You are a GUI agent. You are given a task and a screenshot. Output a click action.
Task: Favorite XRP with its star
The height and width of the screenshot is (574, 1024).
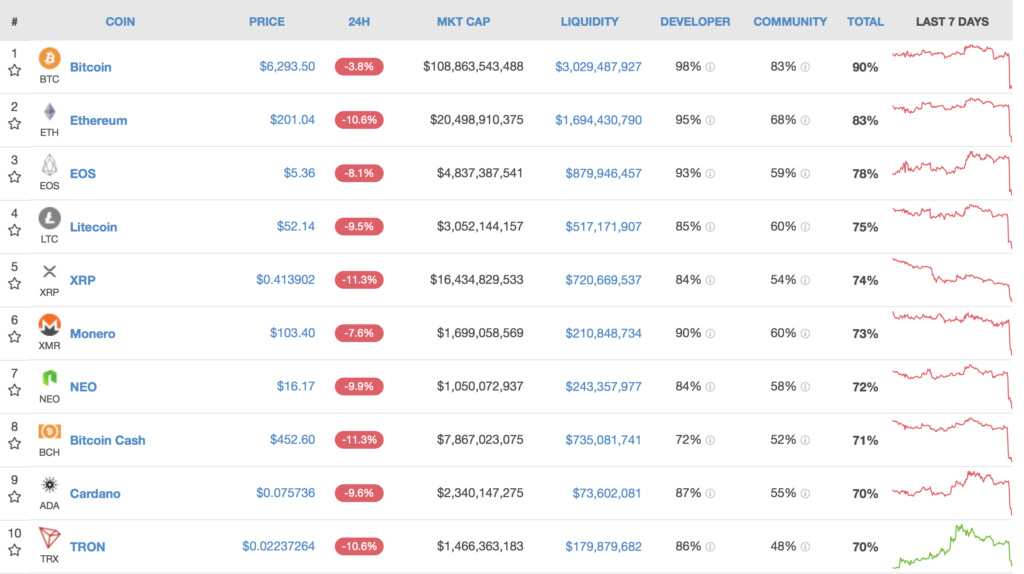coord(14,283)
